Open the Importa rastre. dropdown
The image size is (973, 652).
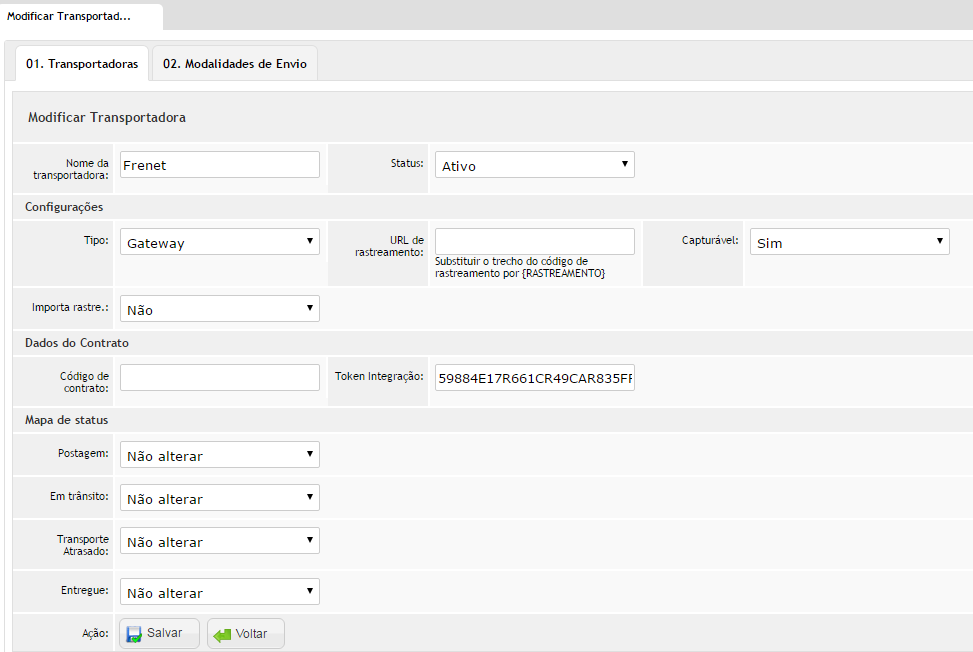[x=219, y=309]
